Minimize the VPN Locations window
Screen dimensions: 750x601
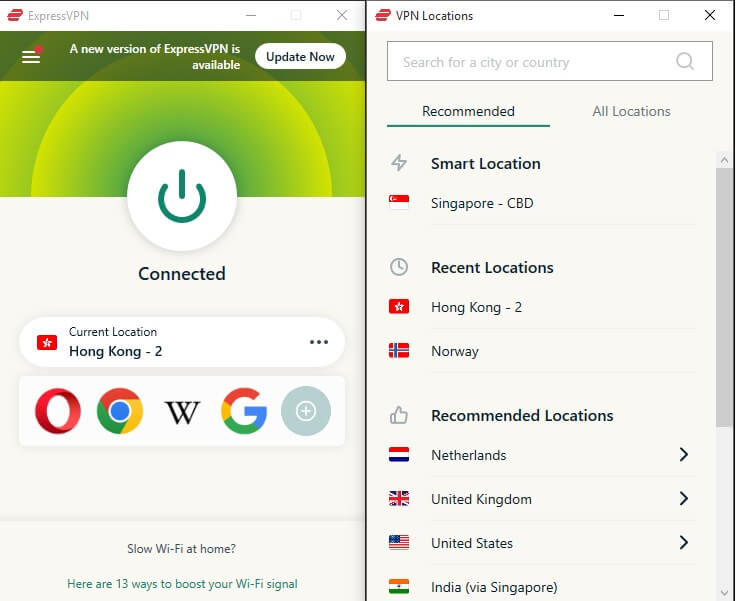pos(619,15)
